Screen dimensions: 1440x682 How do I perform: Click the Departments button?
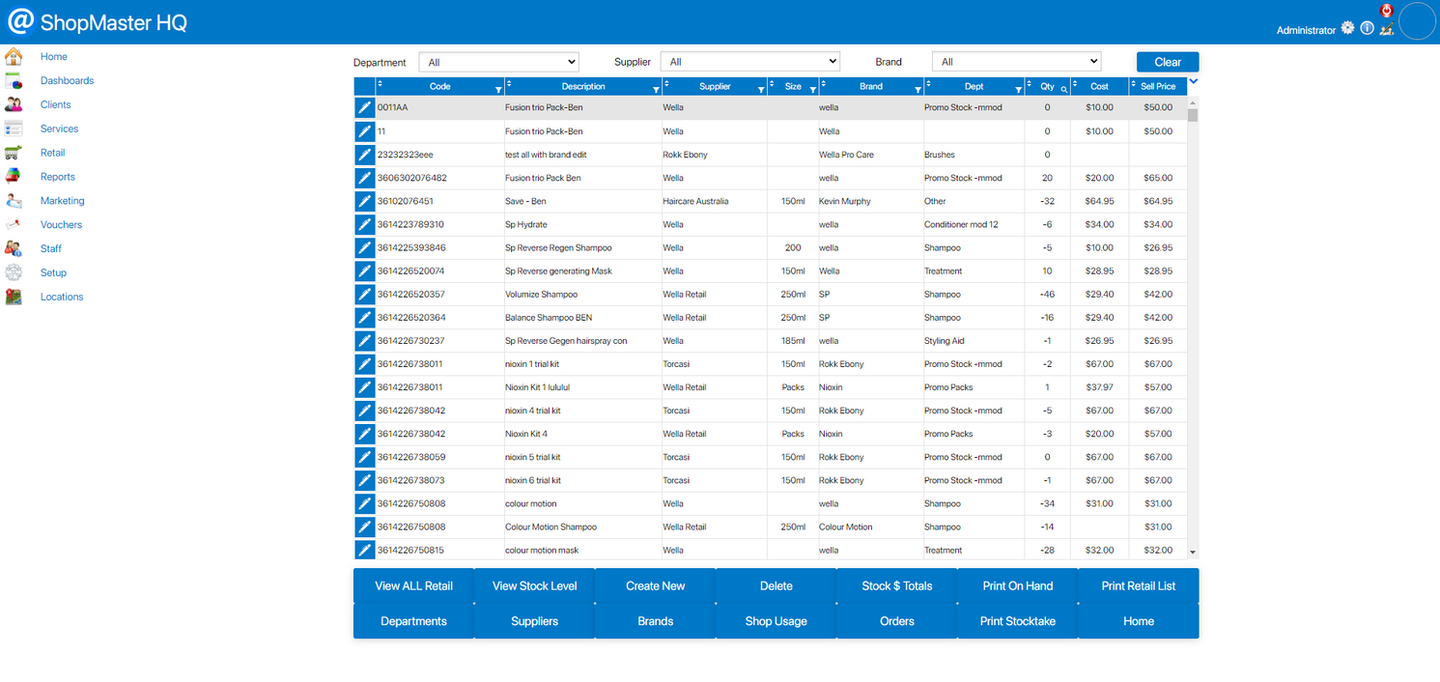414,621
